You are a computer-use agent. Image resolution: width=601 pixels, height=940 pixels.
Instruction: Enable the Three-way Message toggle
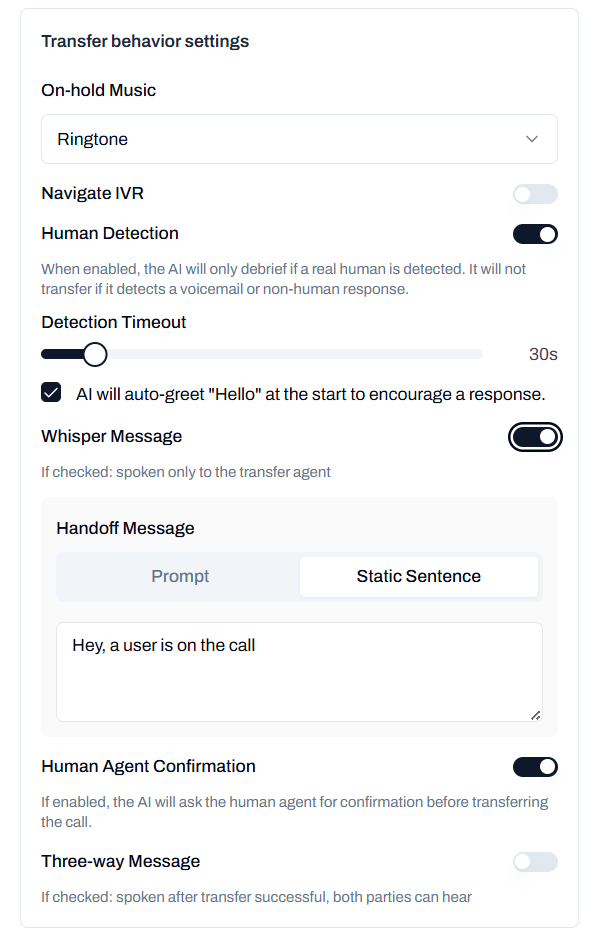[534, 861]
